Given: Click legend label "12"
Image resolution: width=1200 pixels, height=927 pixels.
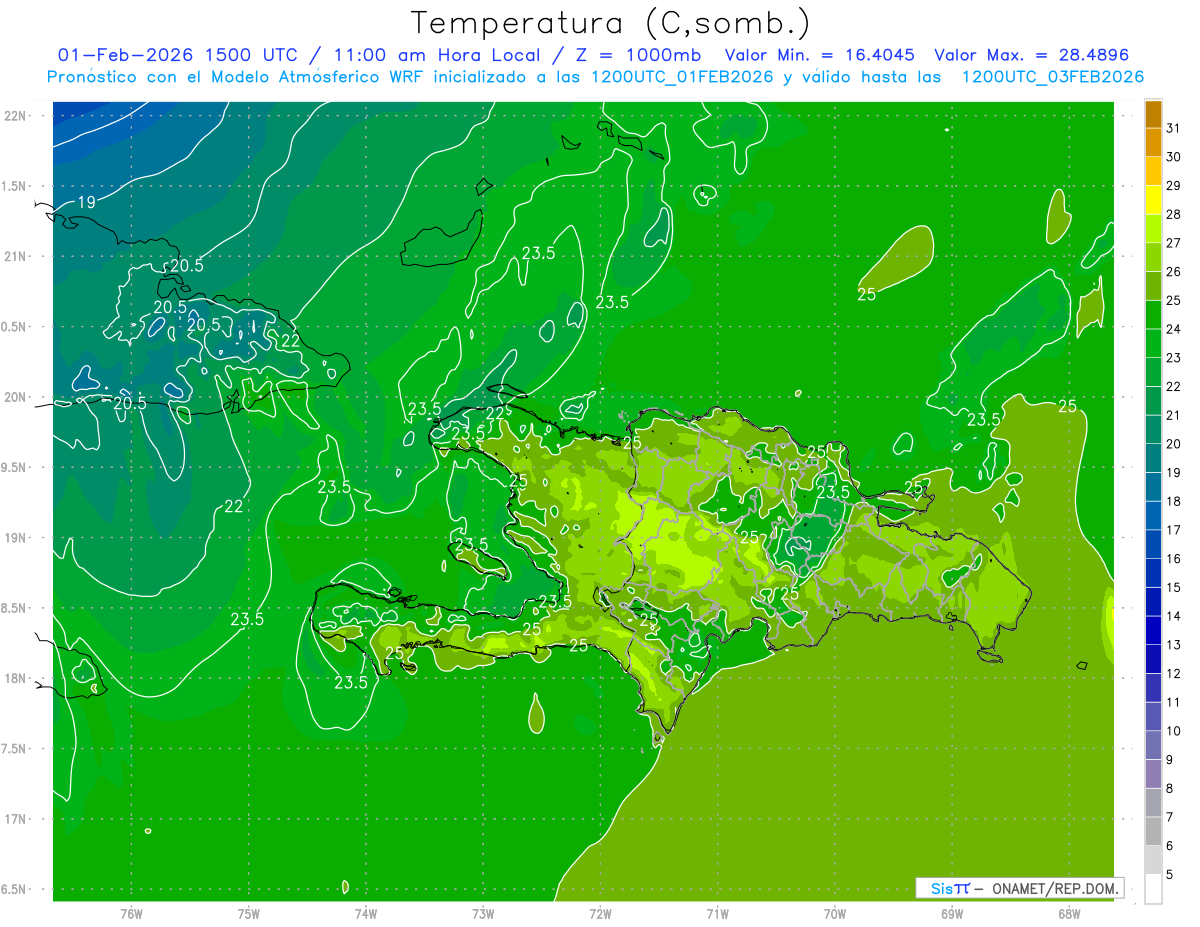Looking at the screenshot, I should click(x=1174, y=674).
